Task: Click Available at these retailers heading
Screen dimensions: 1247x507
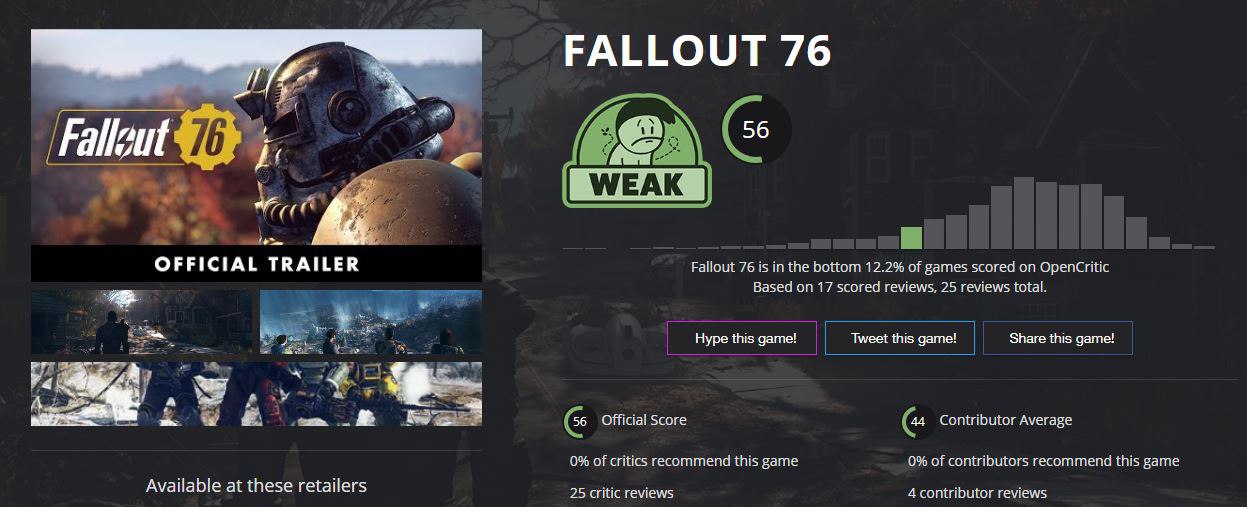Action: tap(256, 486)
